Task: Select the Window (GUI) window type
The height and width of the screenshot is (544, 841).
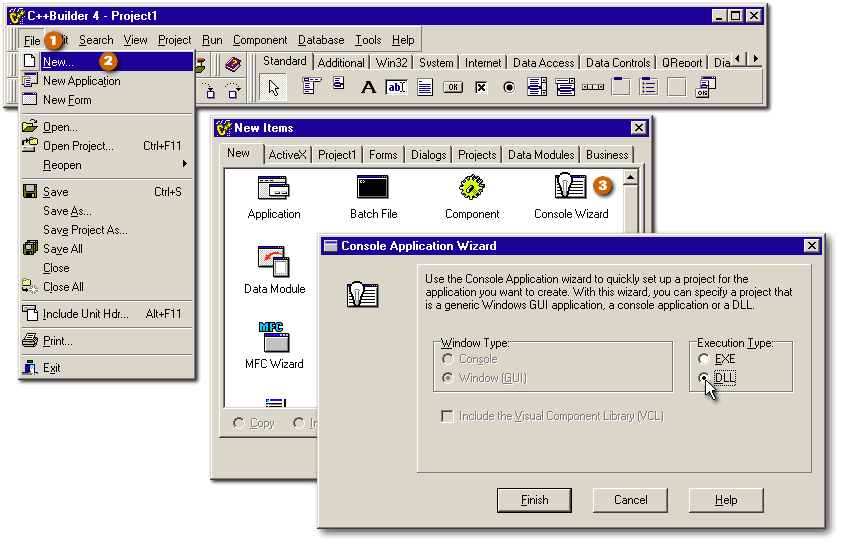Action: (484, 378)
